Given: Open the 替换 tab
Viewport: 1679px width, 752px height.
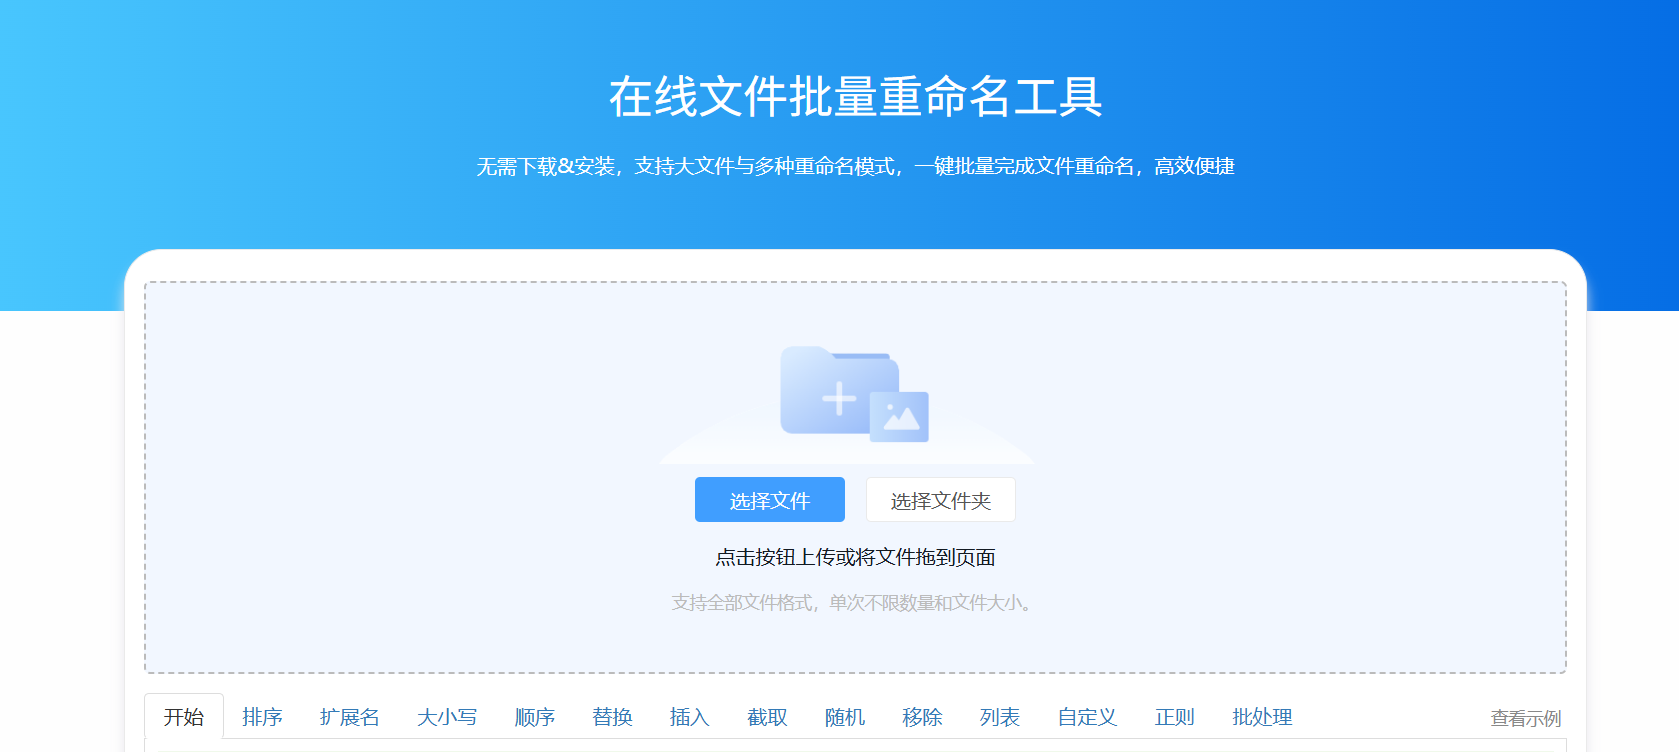Looking at the screenshot, I should 612,717.
